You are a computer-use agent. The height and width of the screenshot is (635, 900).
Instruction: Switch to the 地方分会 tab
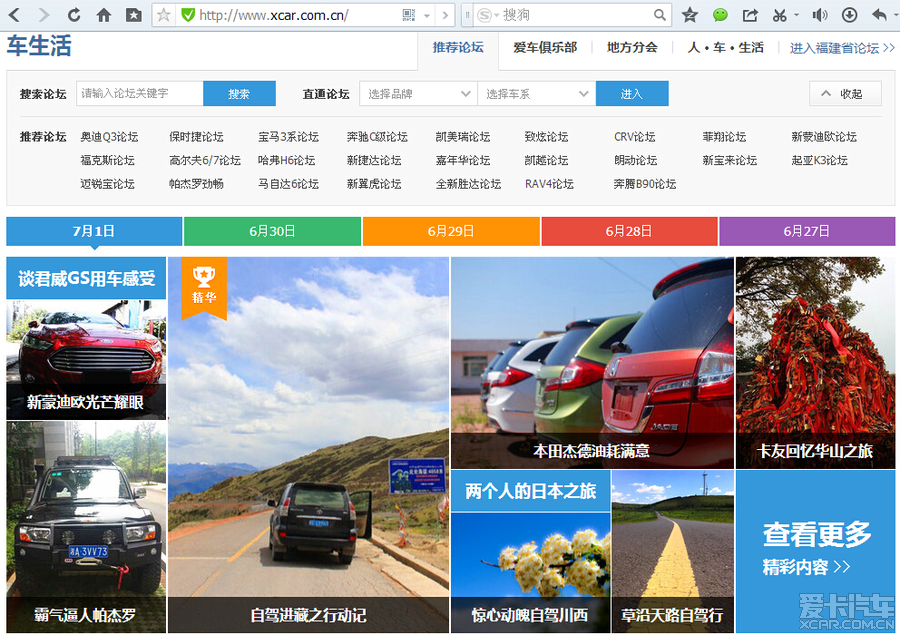[x=632, y=48]
